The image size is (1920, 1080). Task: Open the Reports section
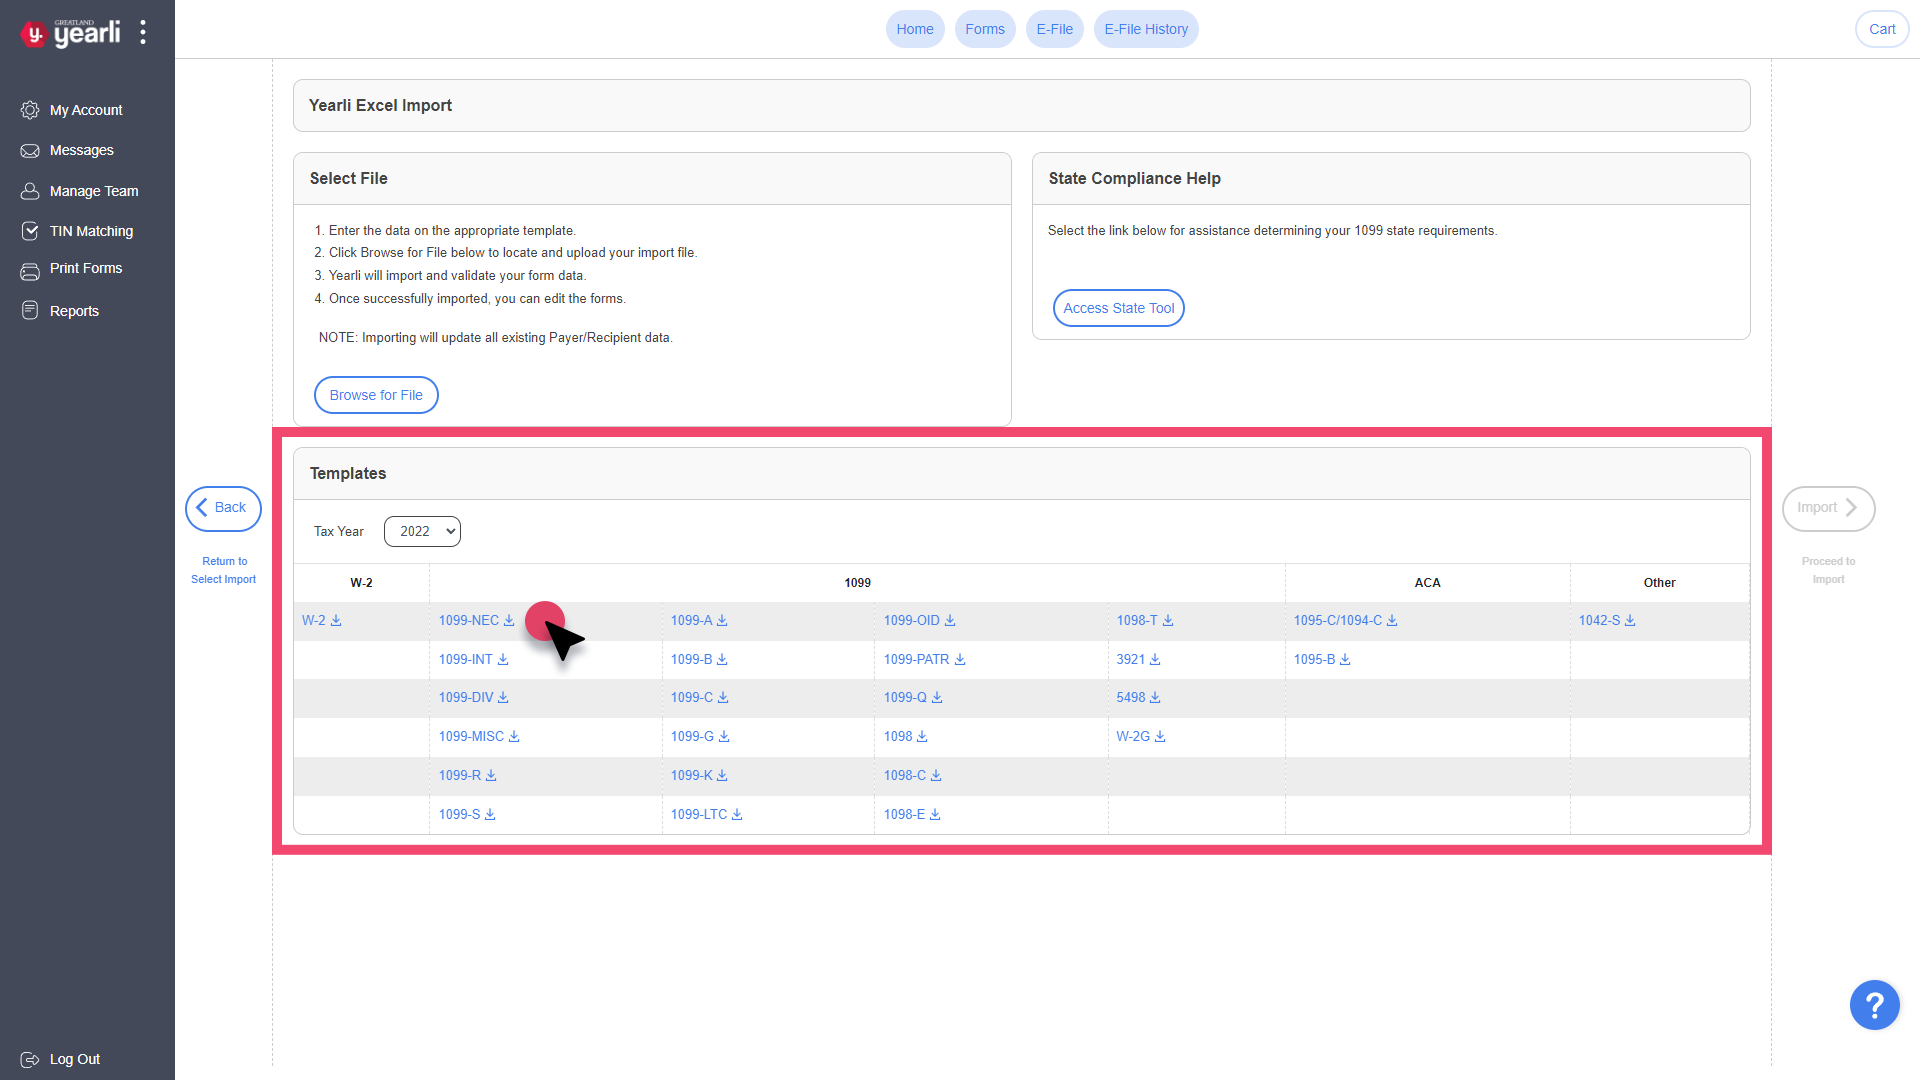[x=74, y=310]
